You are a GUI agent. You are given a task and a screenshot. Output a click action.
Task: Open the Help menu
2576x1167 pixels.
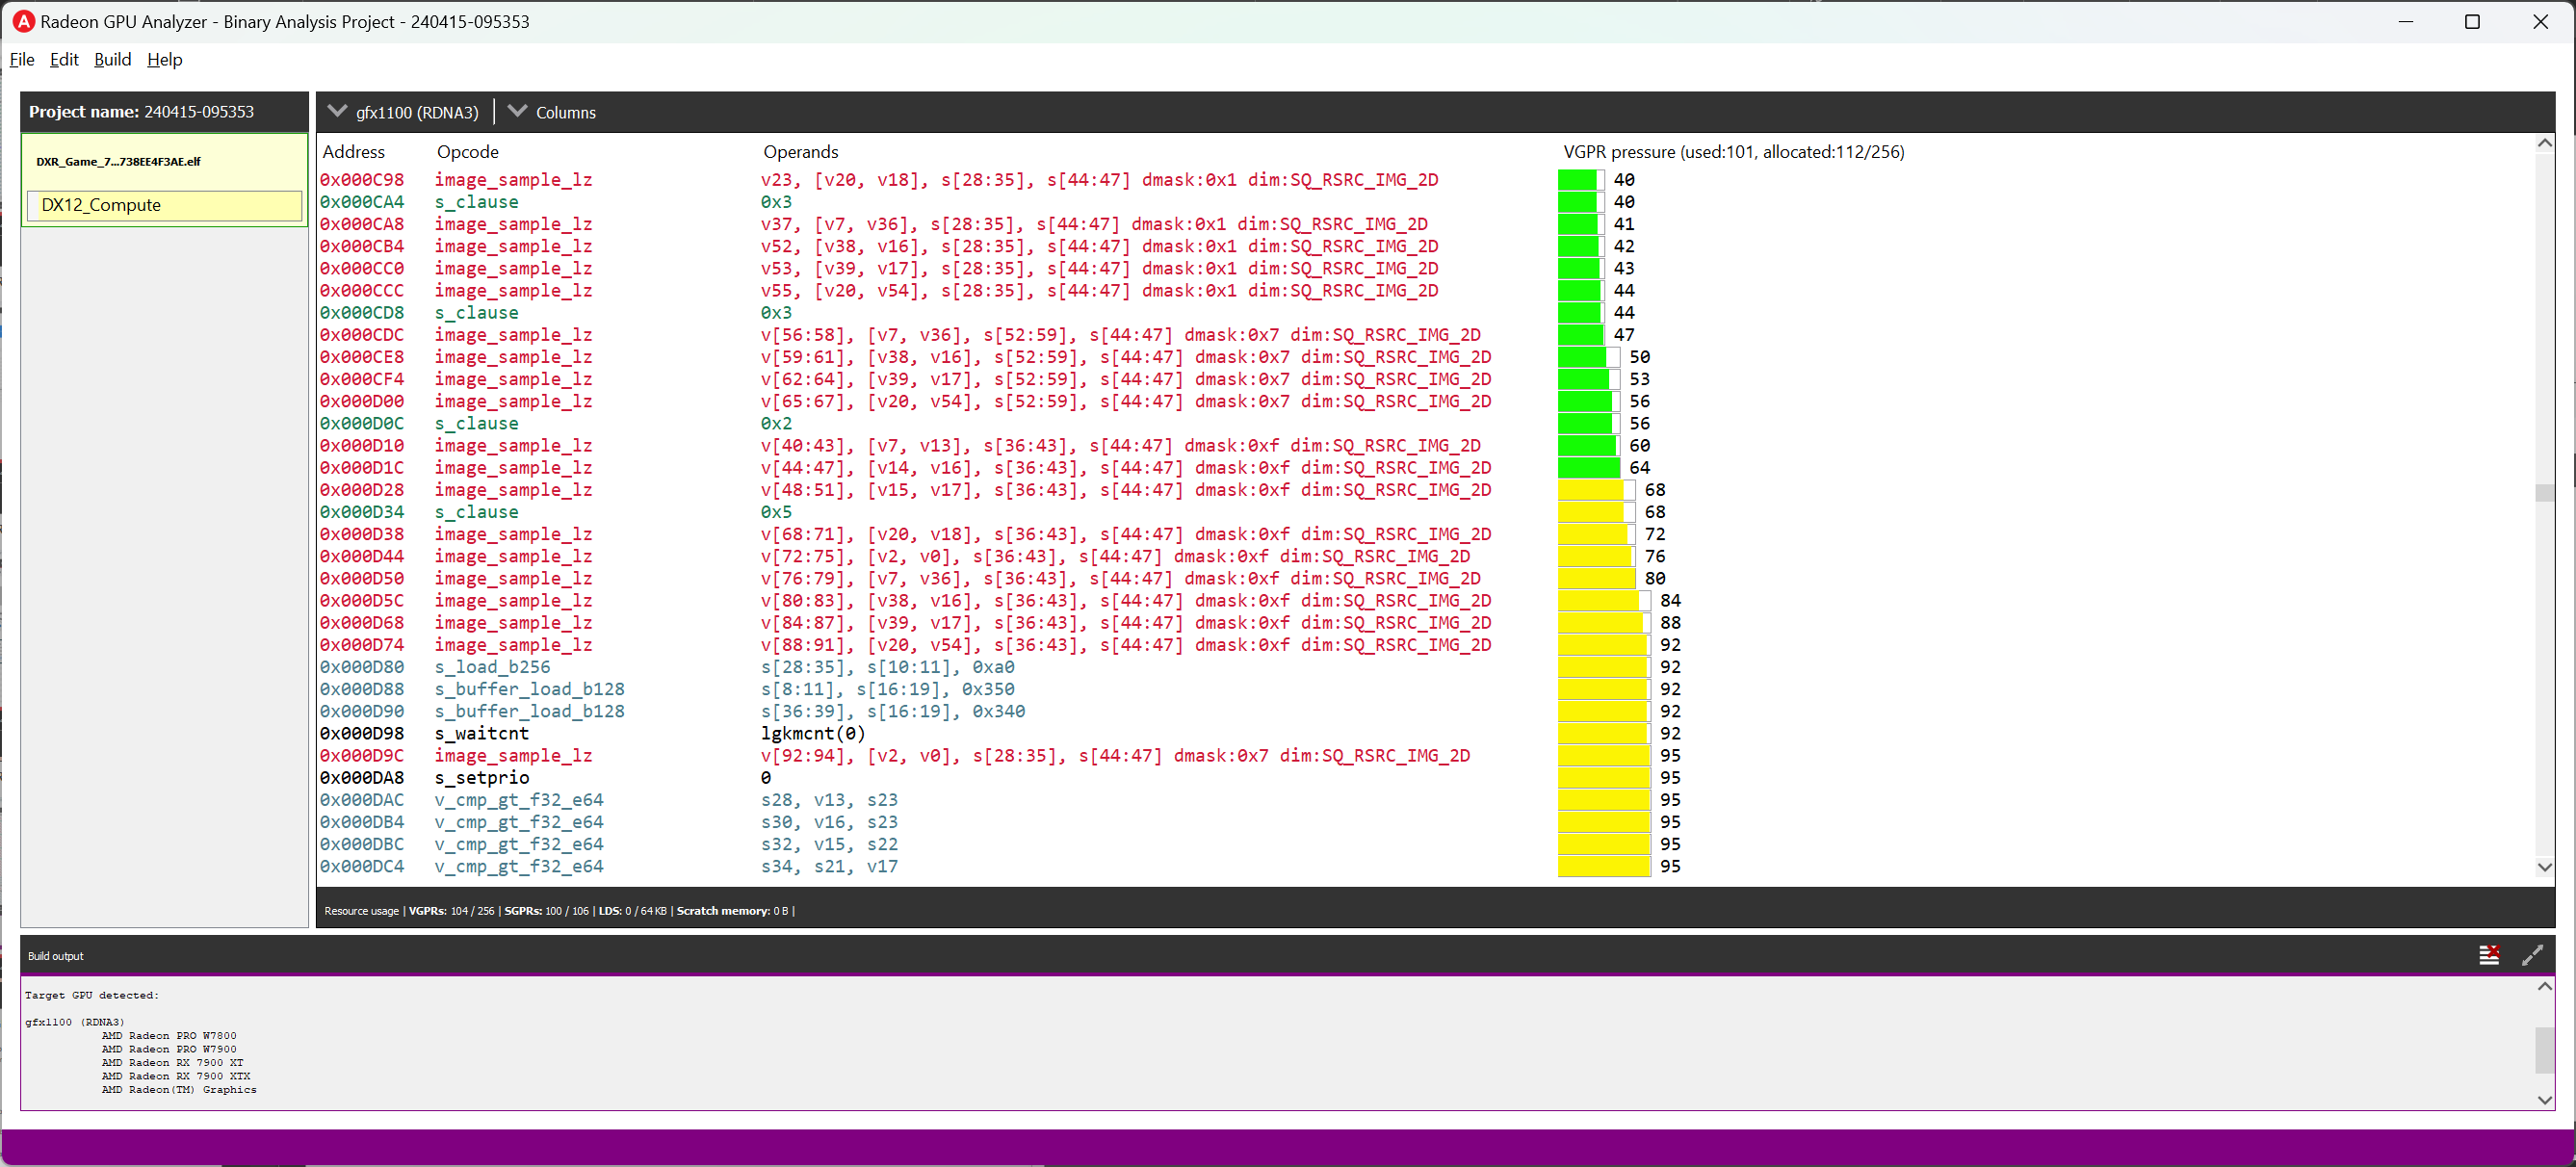(x=164, y=59)
